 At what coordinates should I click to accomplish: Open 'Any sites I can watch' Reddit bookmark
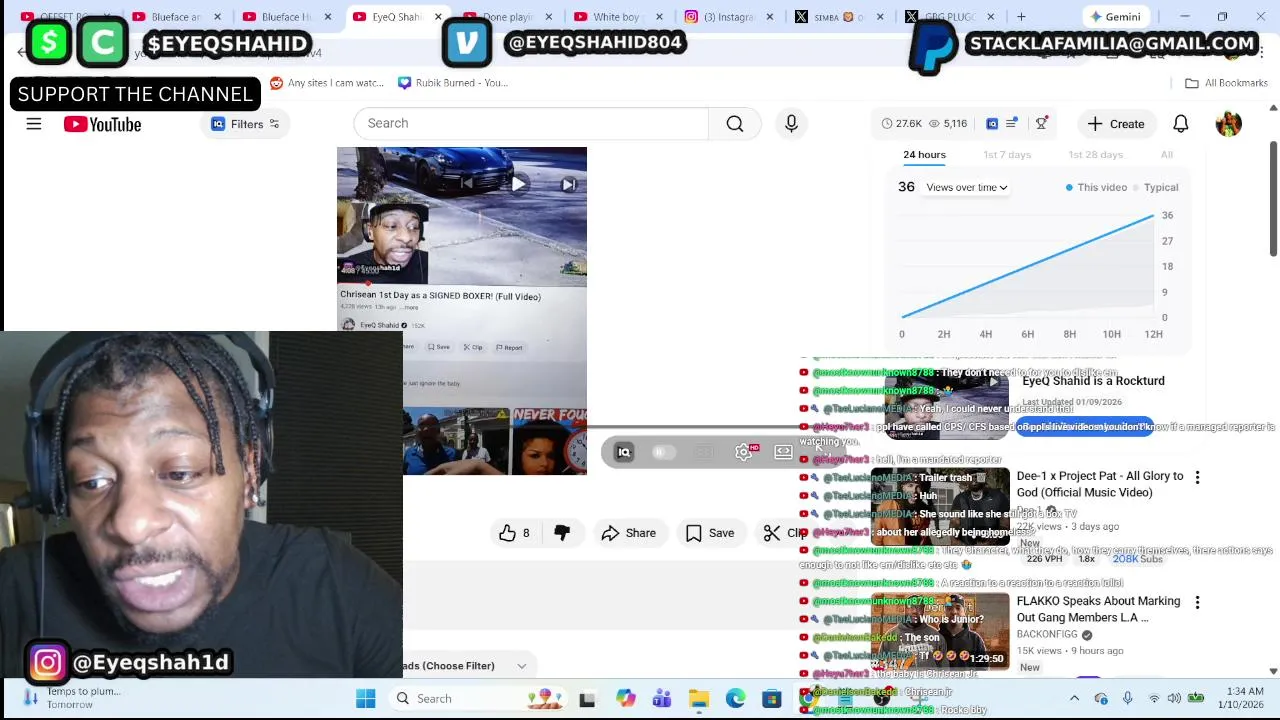327,83
